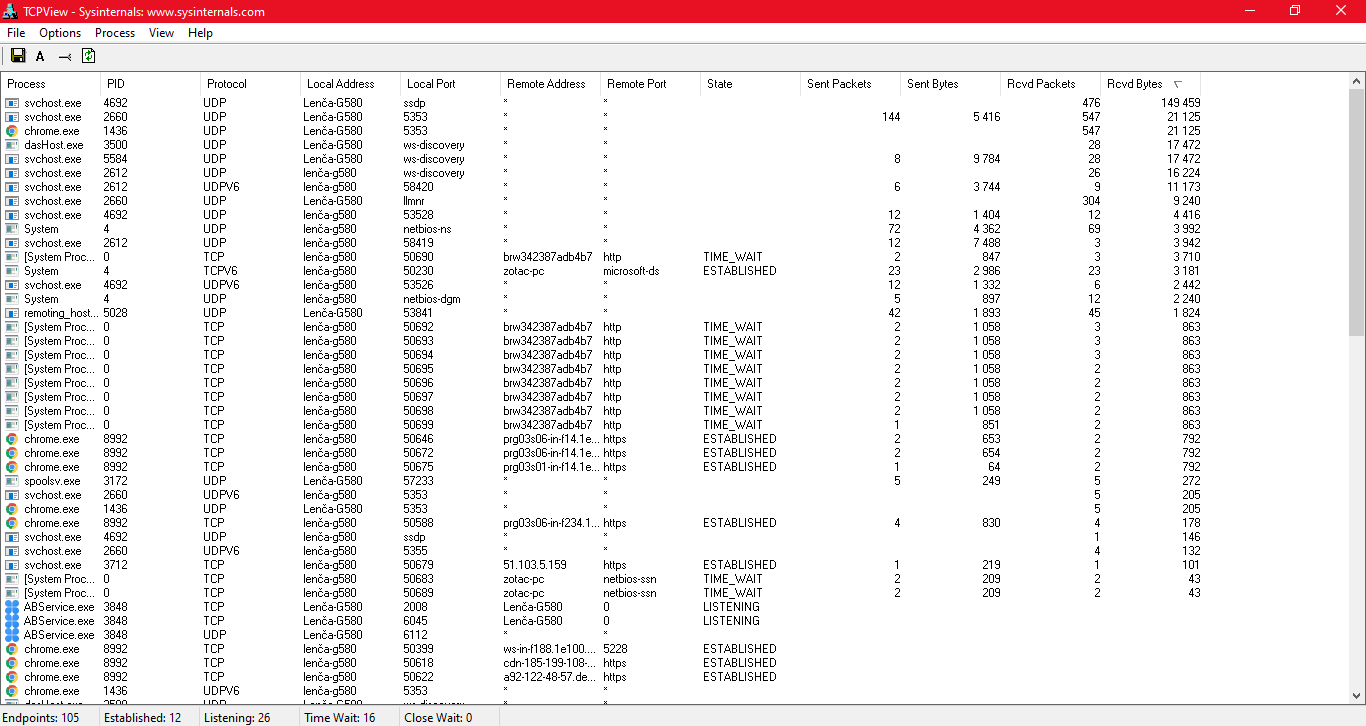Click the Save floppy disk toolbar icon

(18, 56)
